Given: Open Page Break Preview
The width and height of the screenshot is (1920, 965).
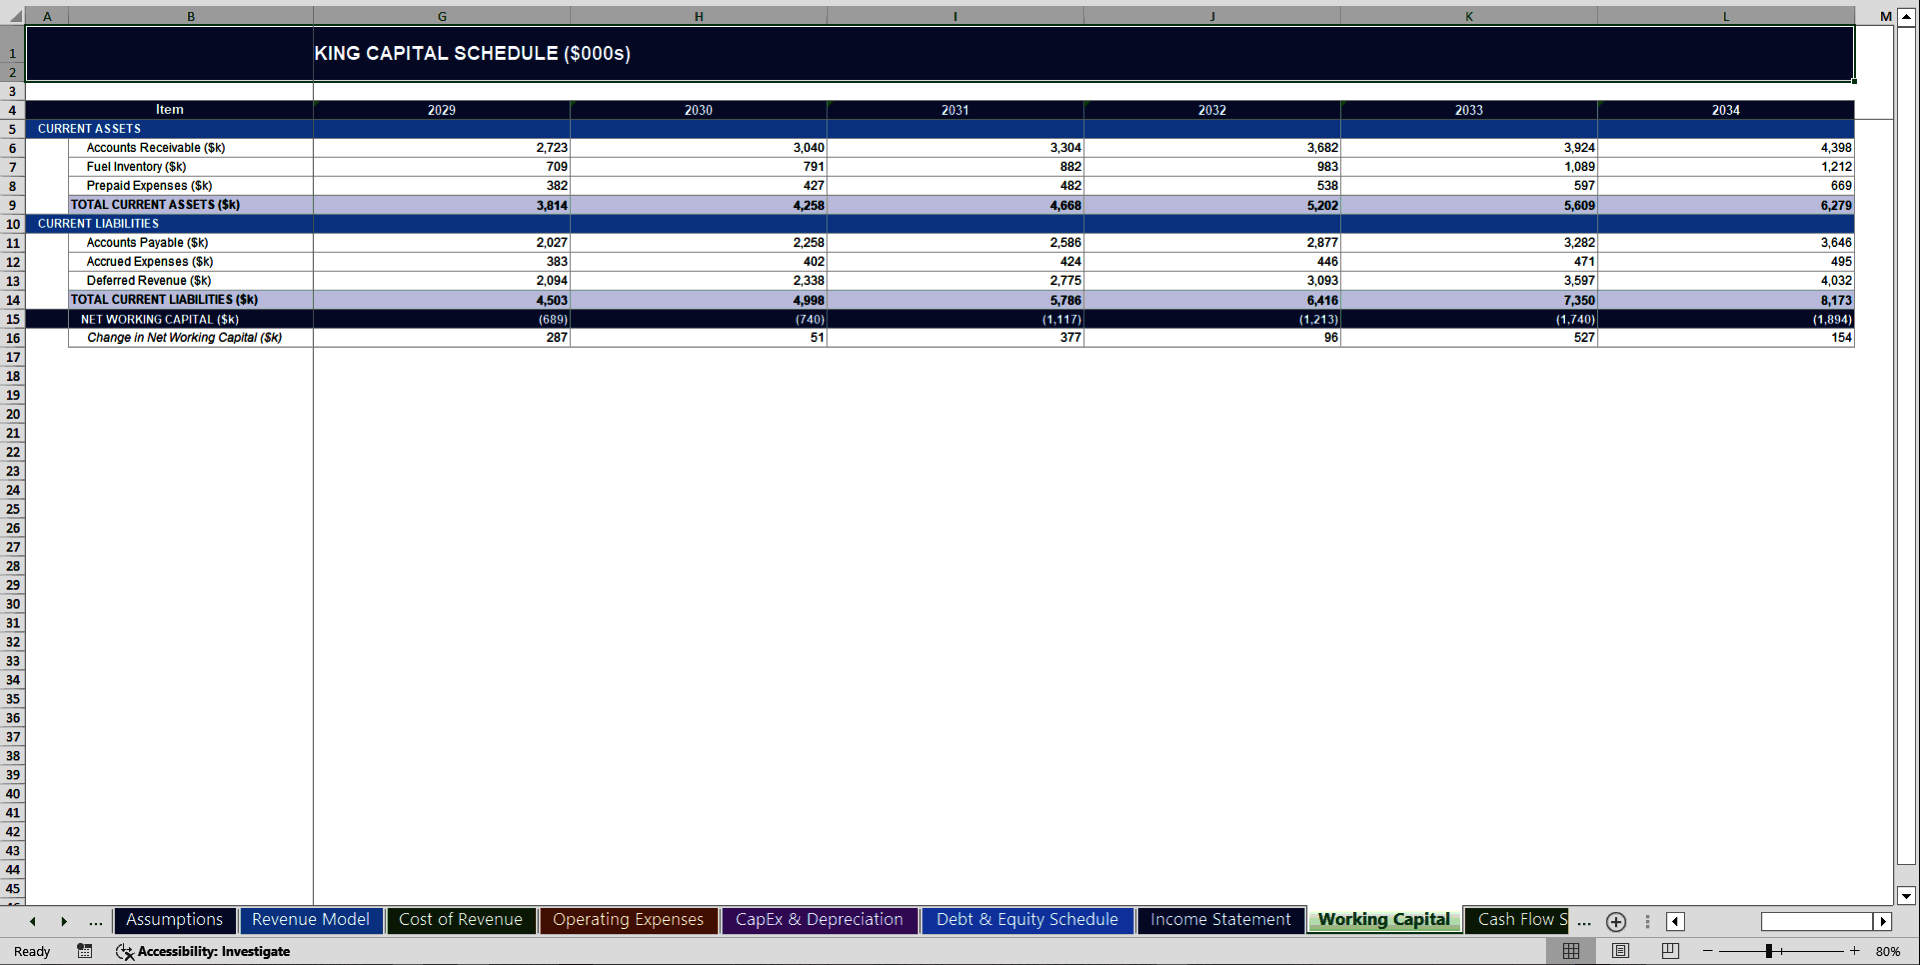Looking at the screenshot, I should [1668, 951].
